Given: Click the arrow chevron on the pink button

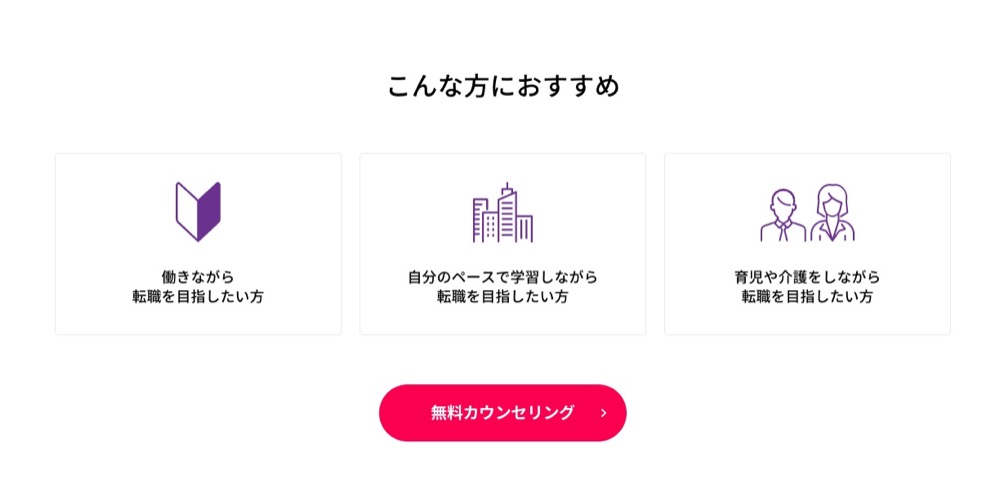Looking at the screenshot, I should [604, 413].
